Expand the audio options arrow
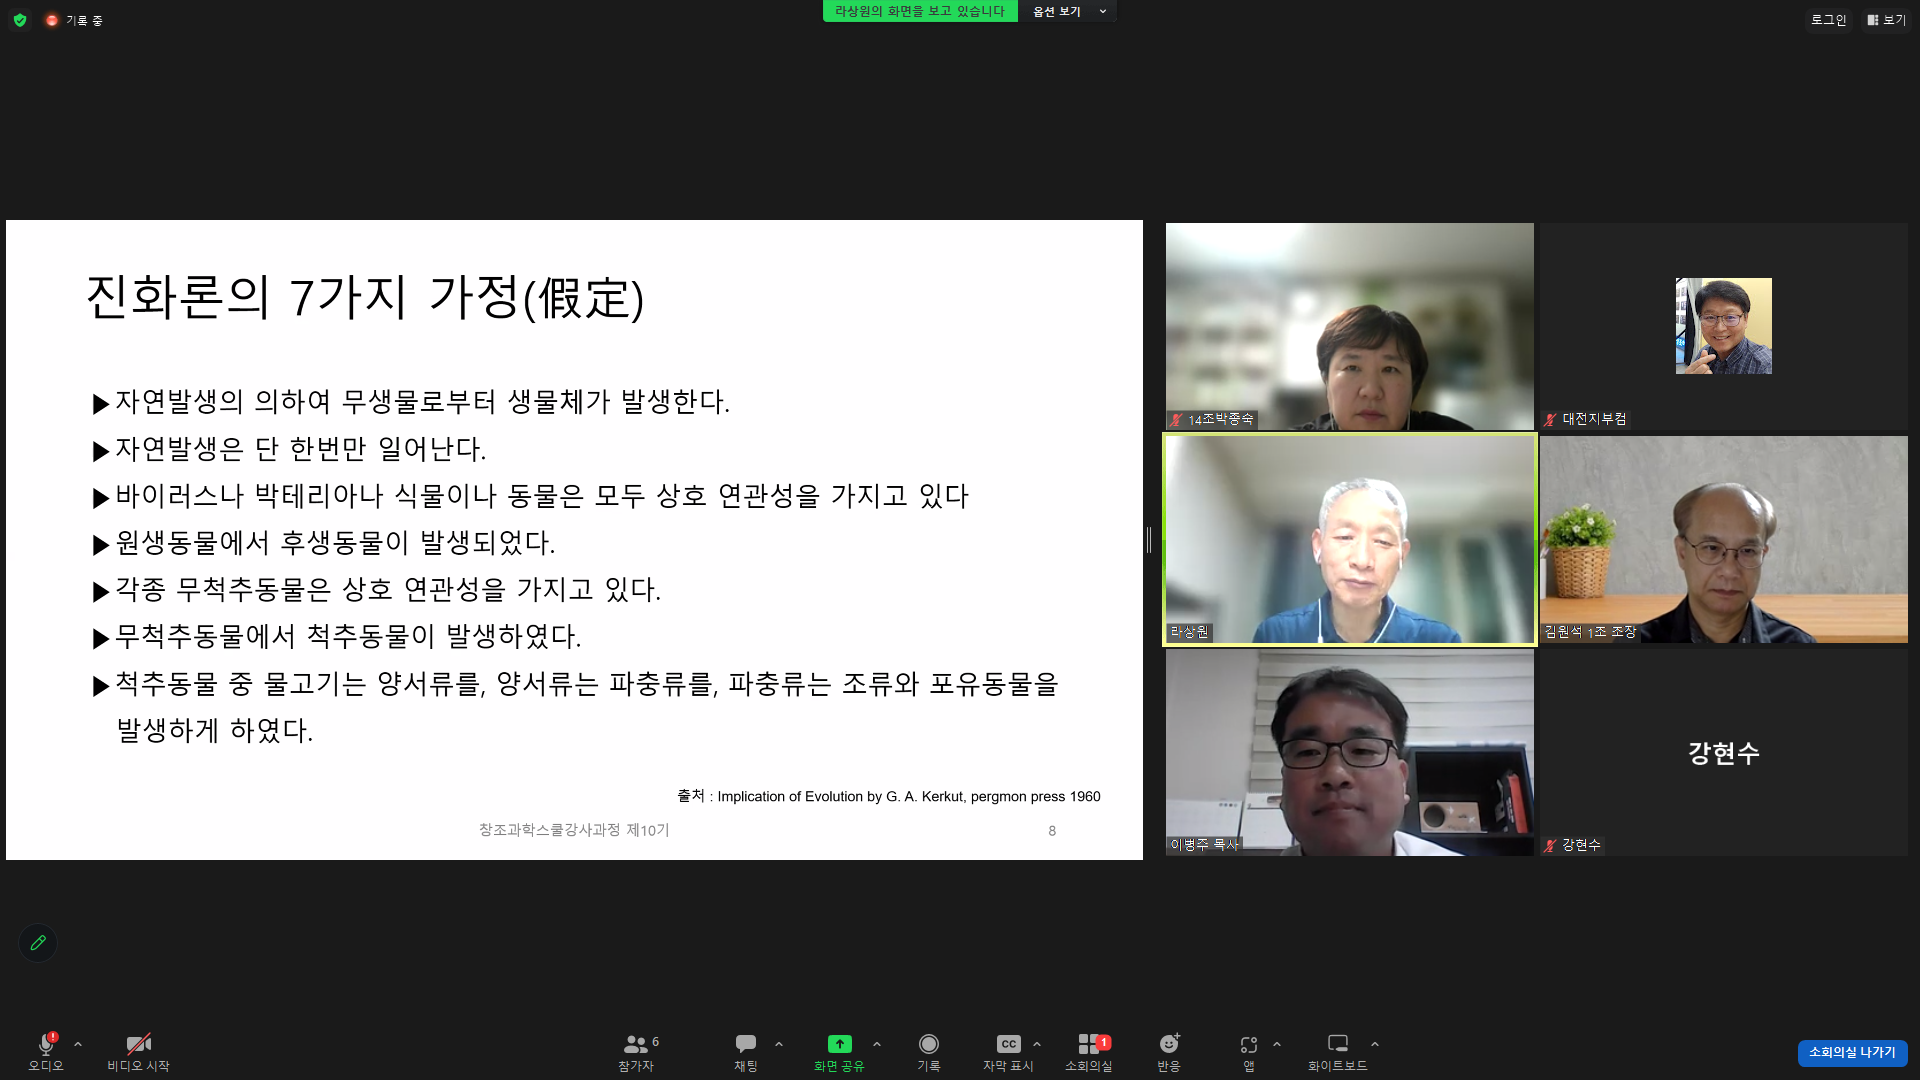The width and height of the screenshot is (1920, 1080). click(x=78, y=1044)
